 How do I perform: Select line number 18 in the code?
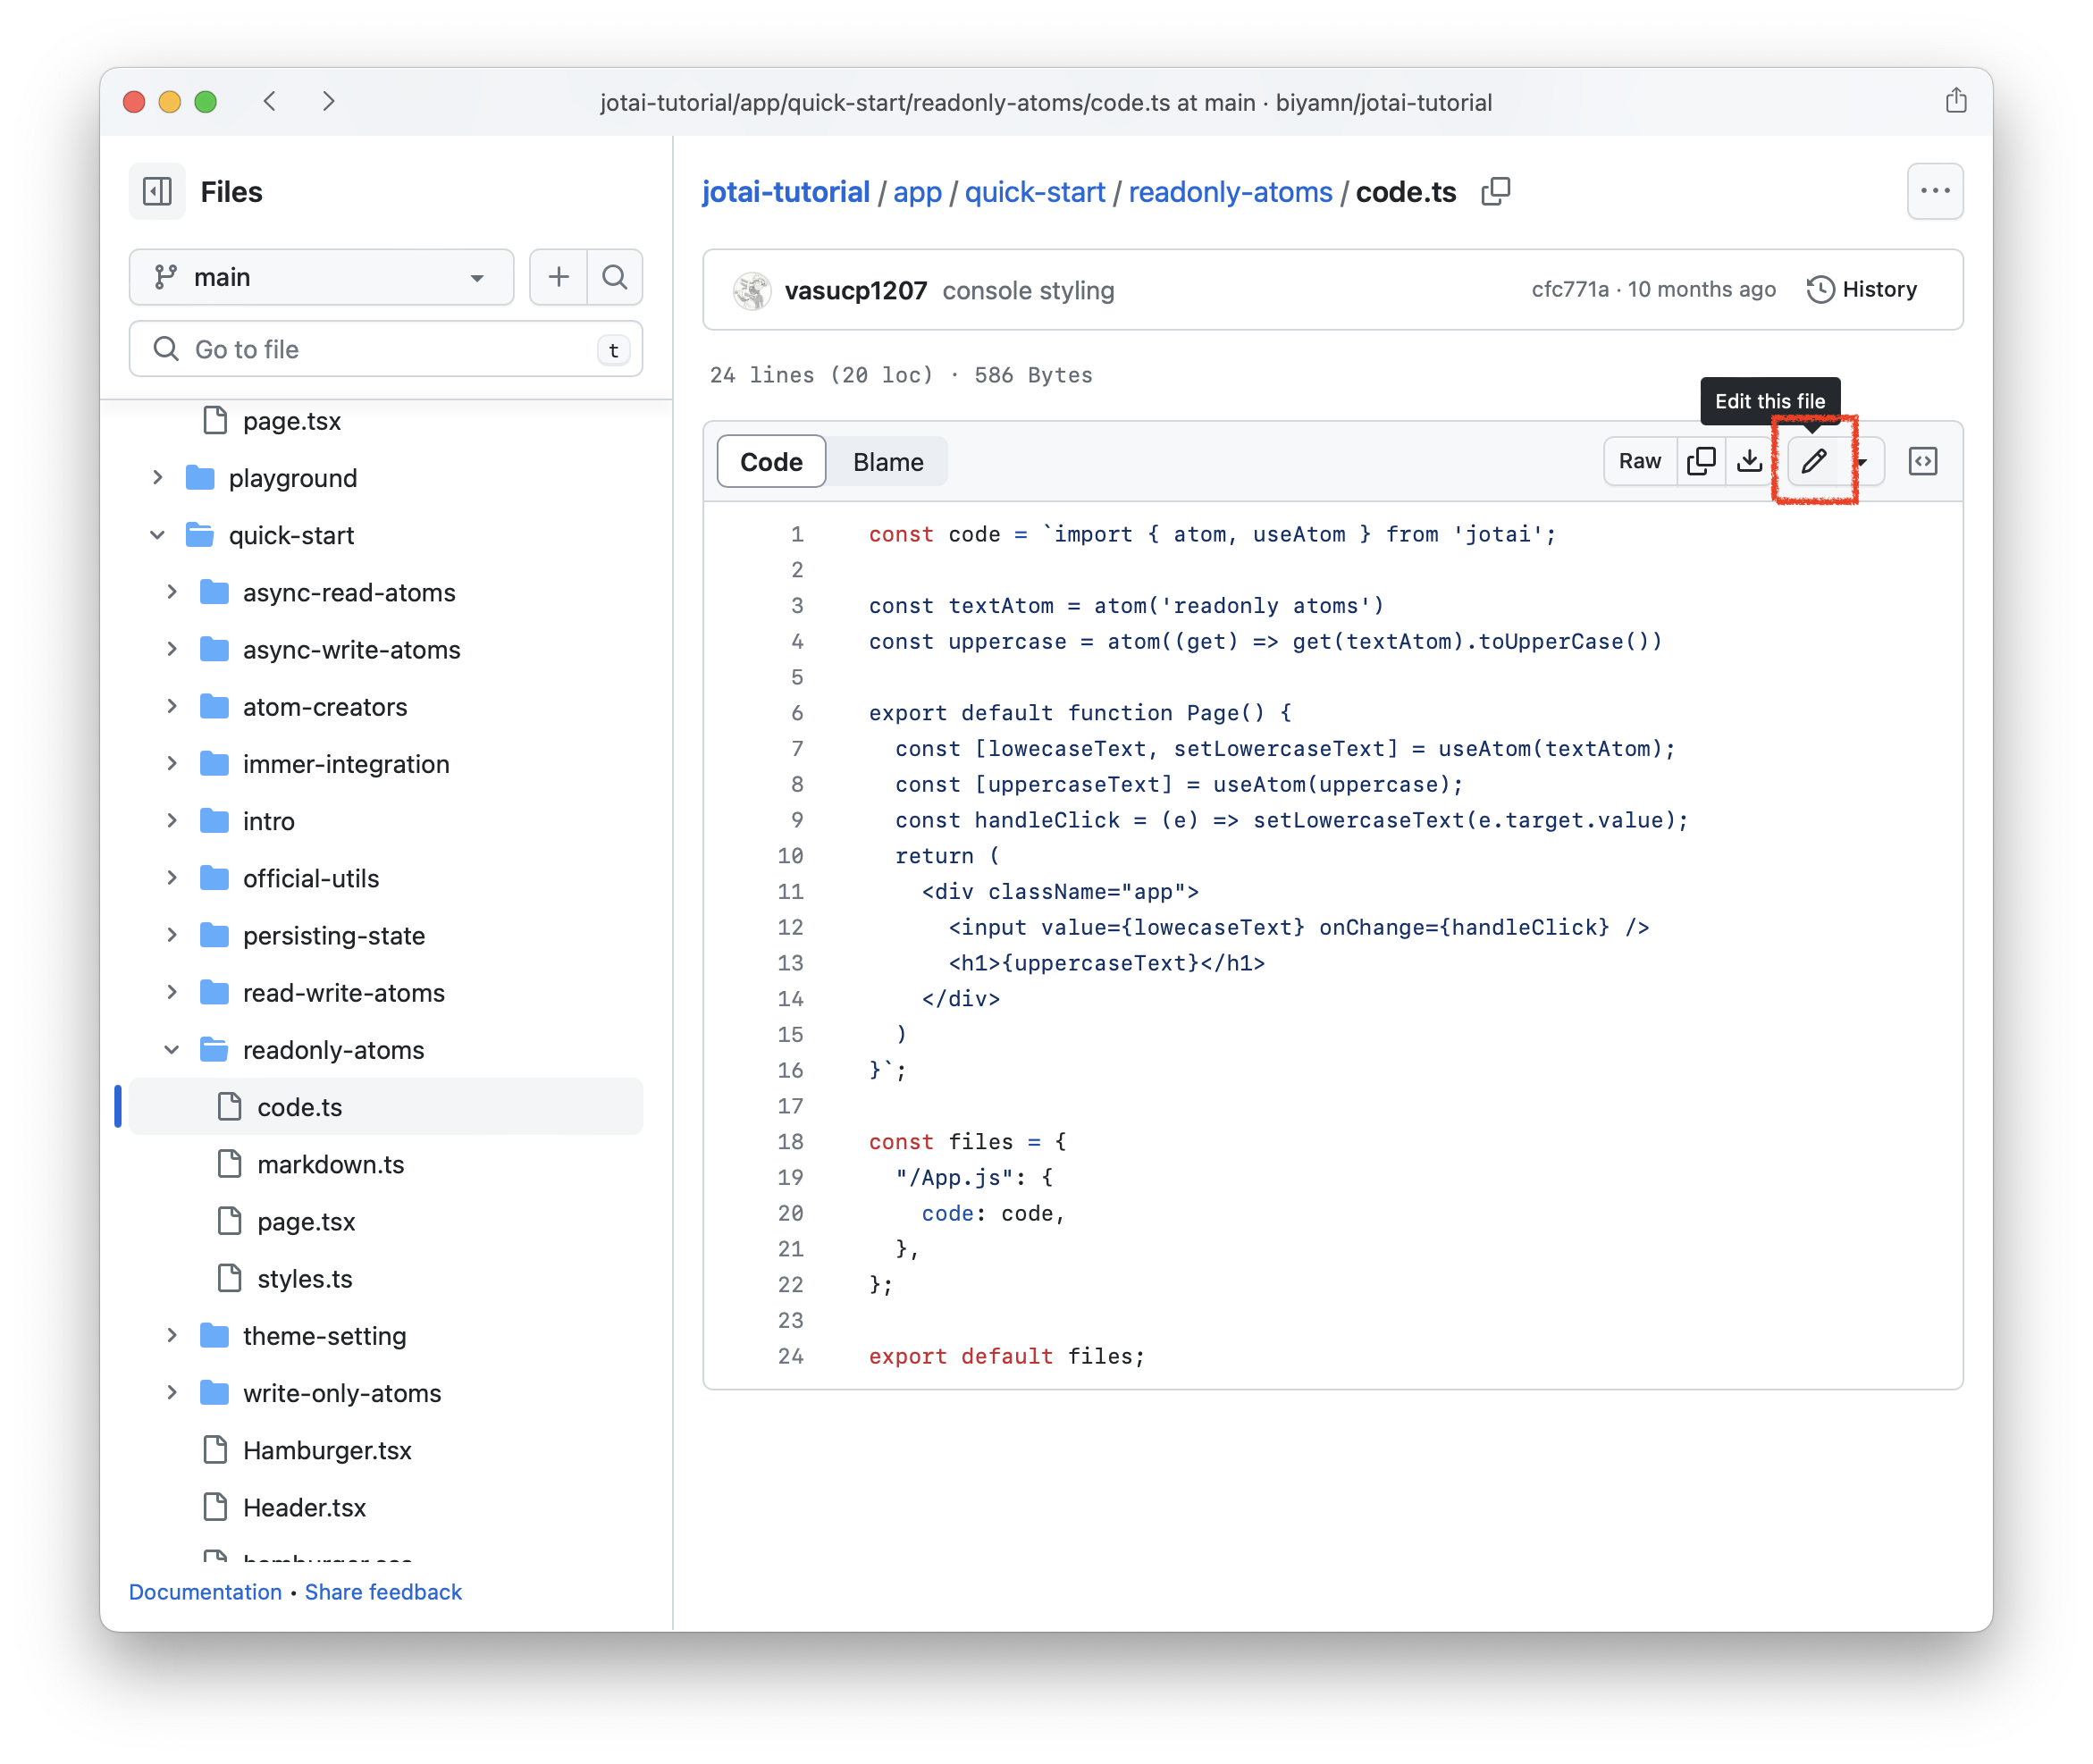click(x=790, y=1142)
